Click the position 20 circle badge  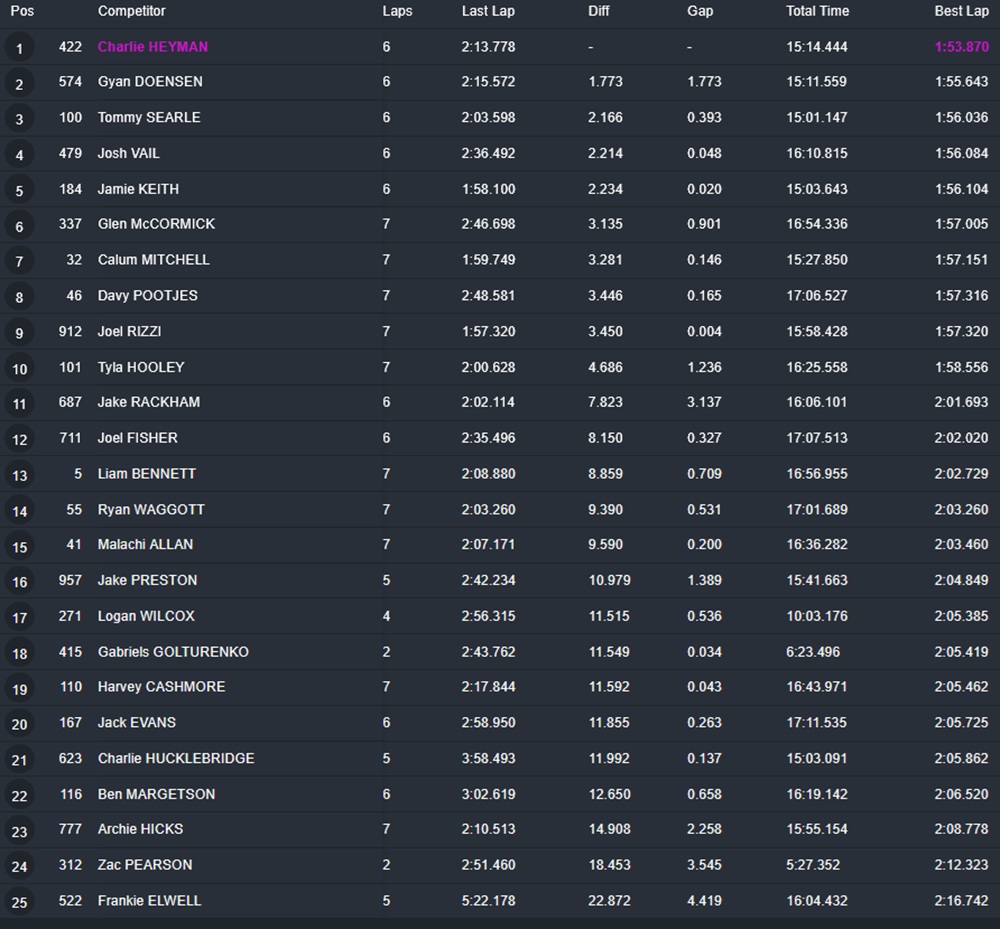[x=19, y=724]
